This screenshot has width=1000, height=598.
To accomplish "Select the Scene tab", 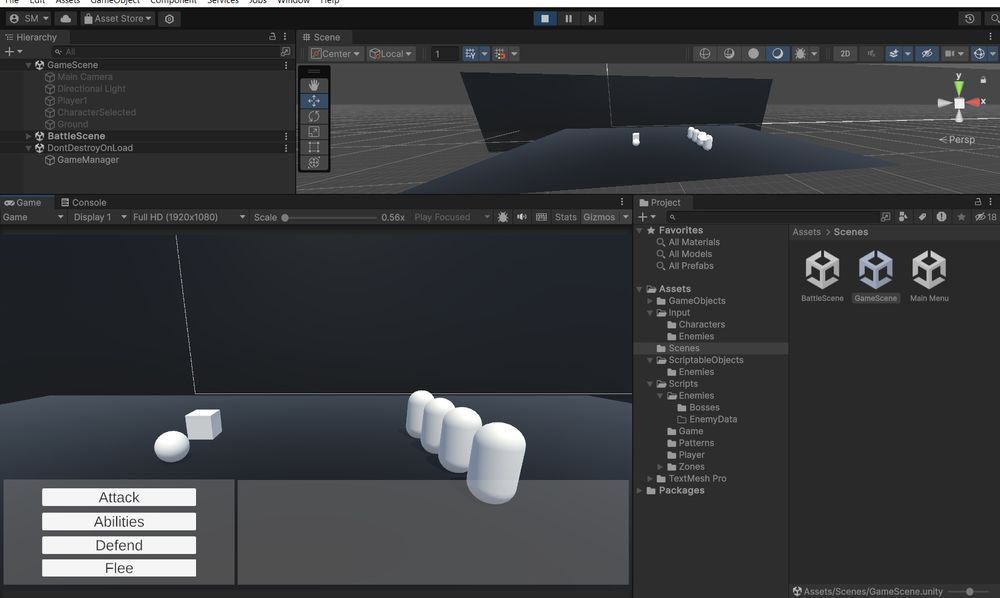I will tap(321, 37).
